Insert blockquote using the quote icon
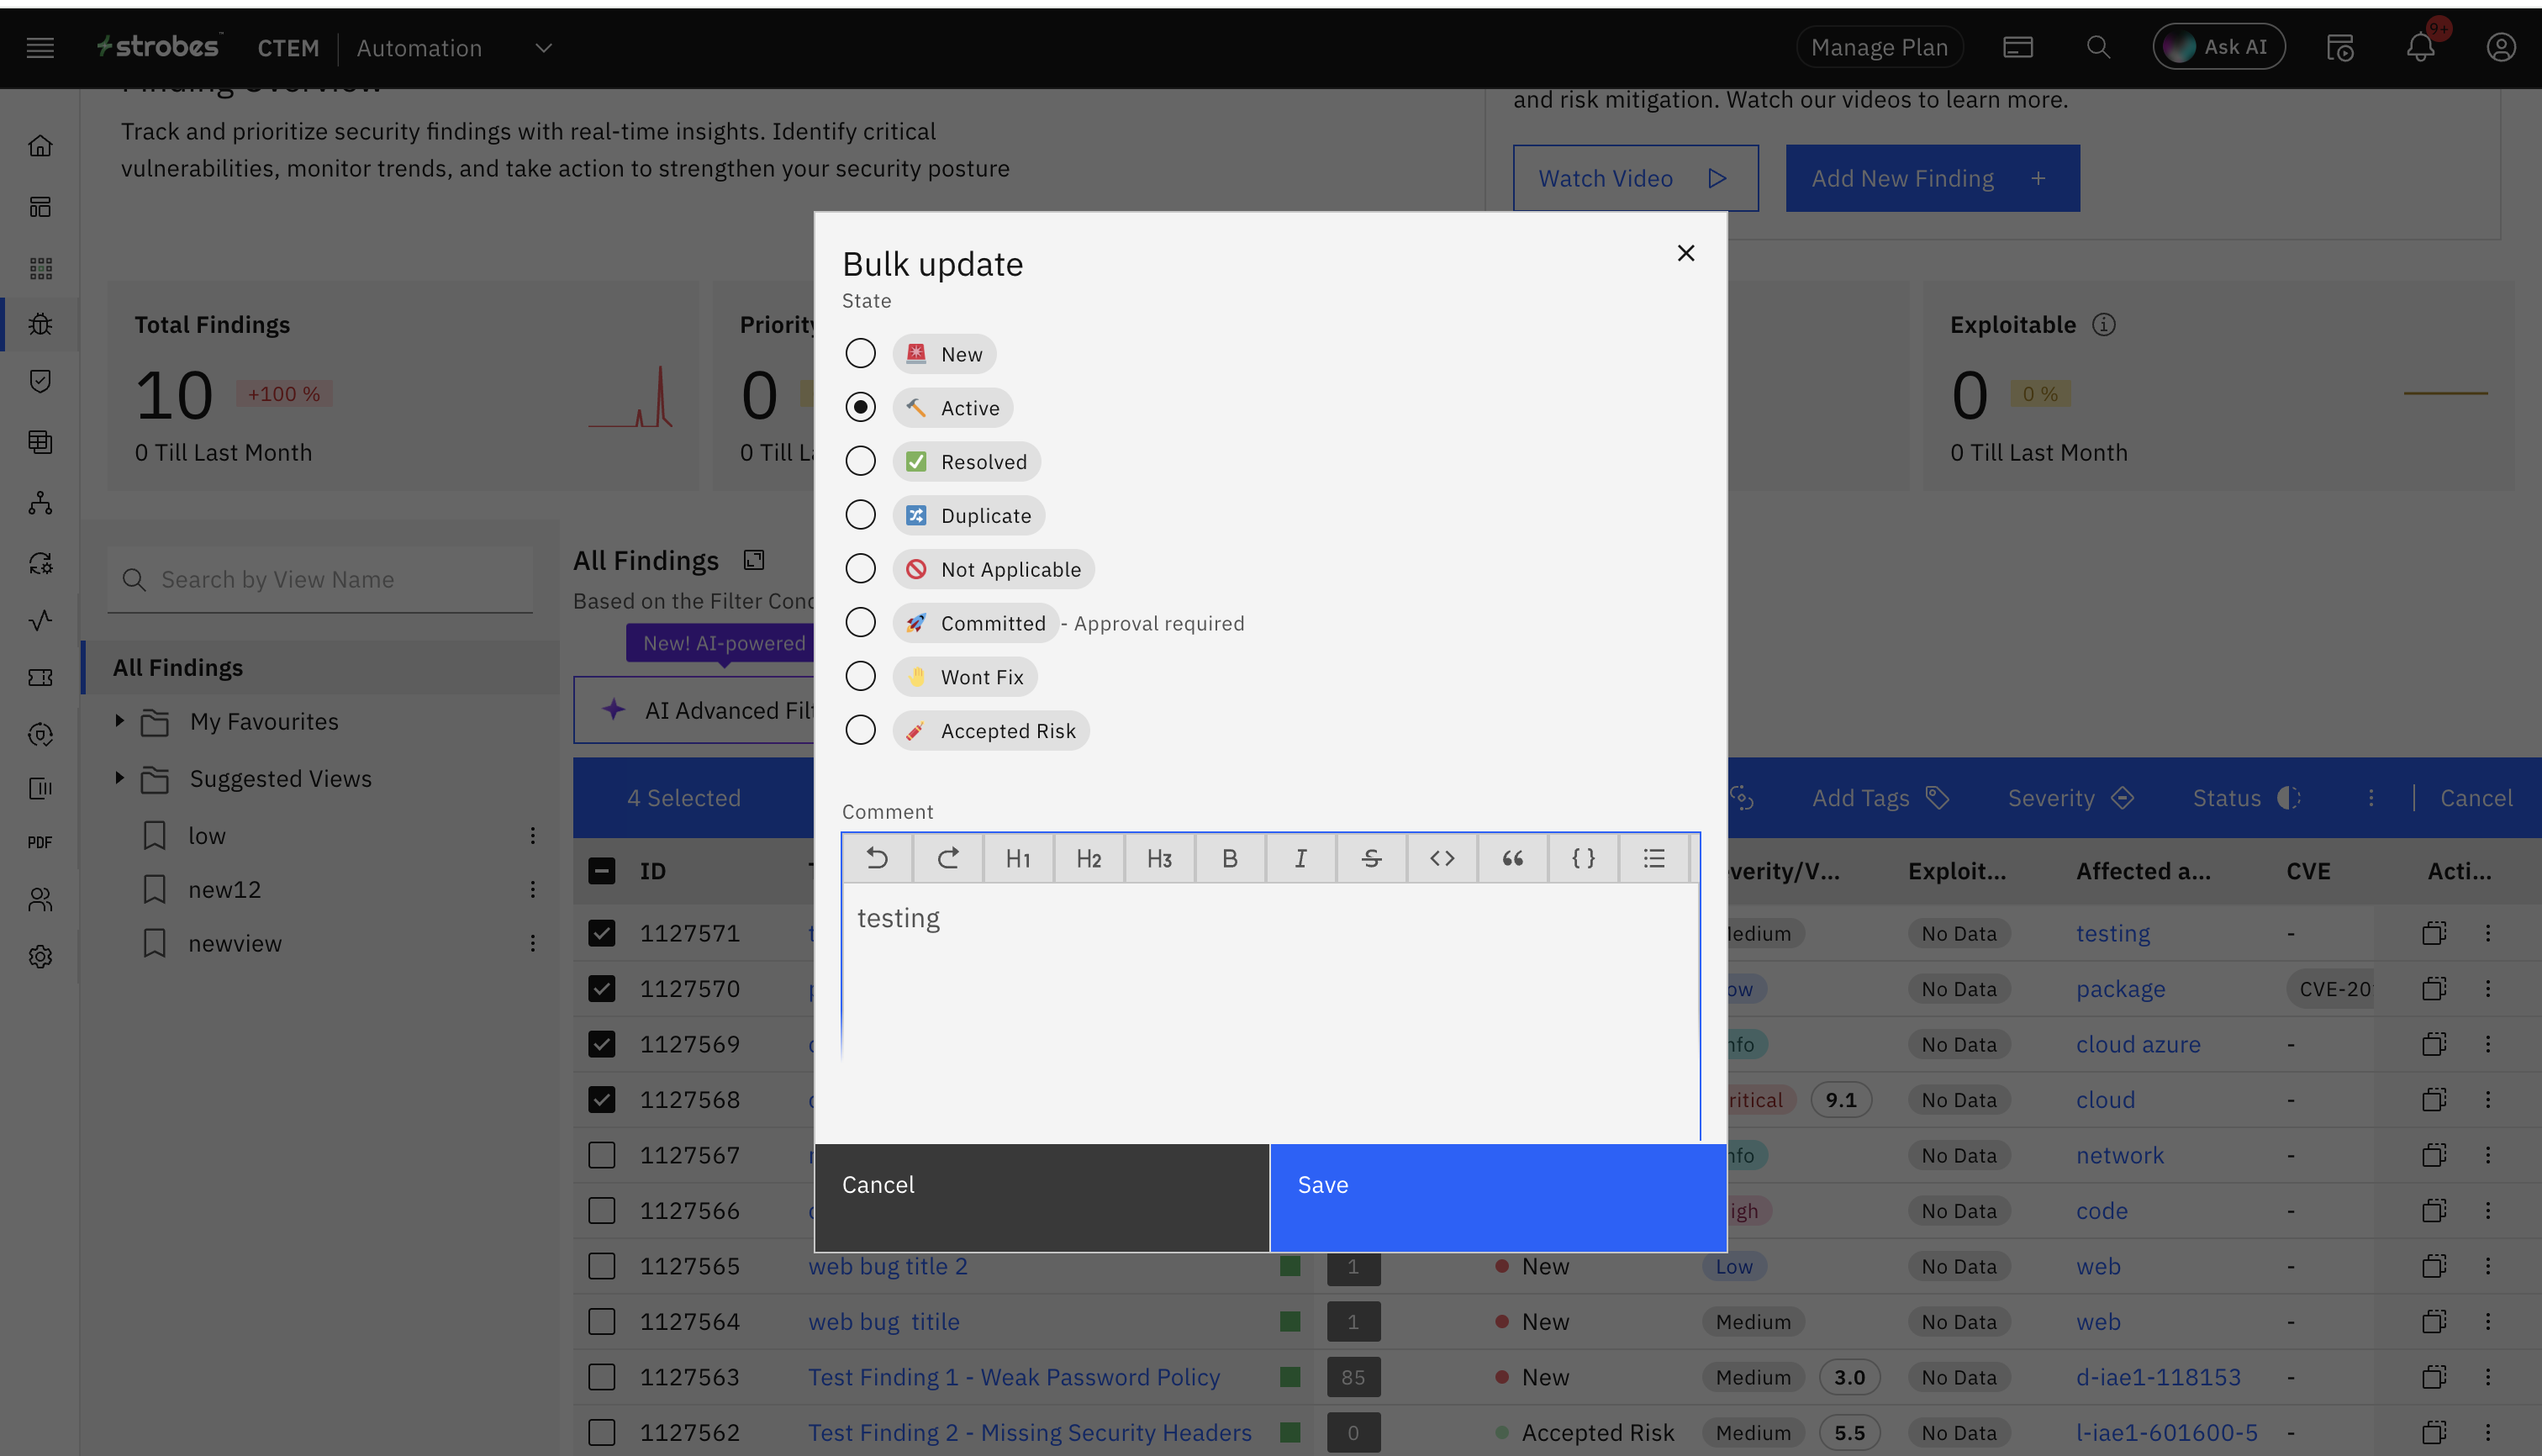2542x1456 pixels. point(1512,858)
